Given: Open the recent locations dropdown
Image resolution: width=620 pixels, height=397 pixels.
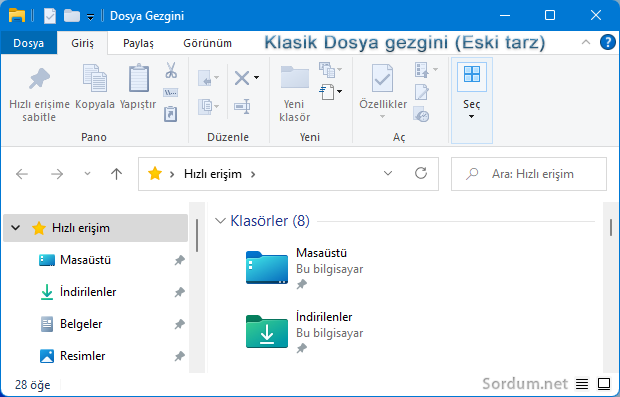Looking at the screenshot, I should [x=87, y=174].
